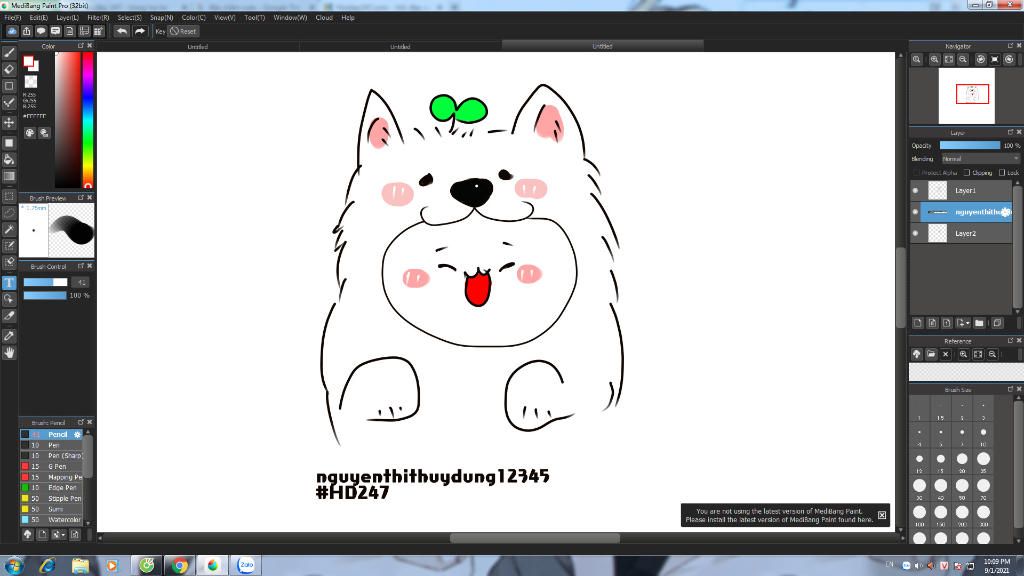Clear the reference image with X icon
The image size is (1024, 576).
(946, 354)
